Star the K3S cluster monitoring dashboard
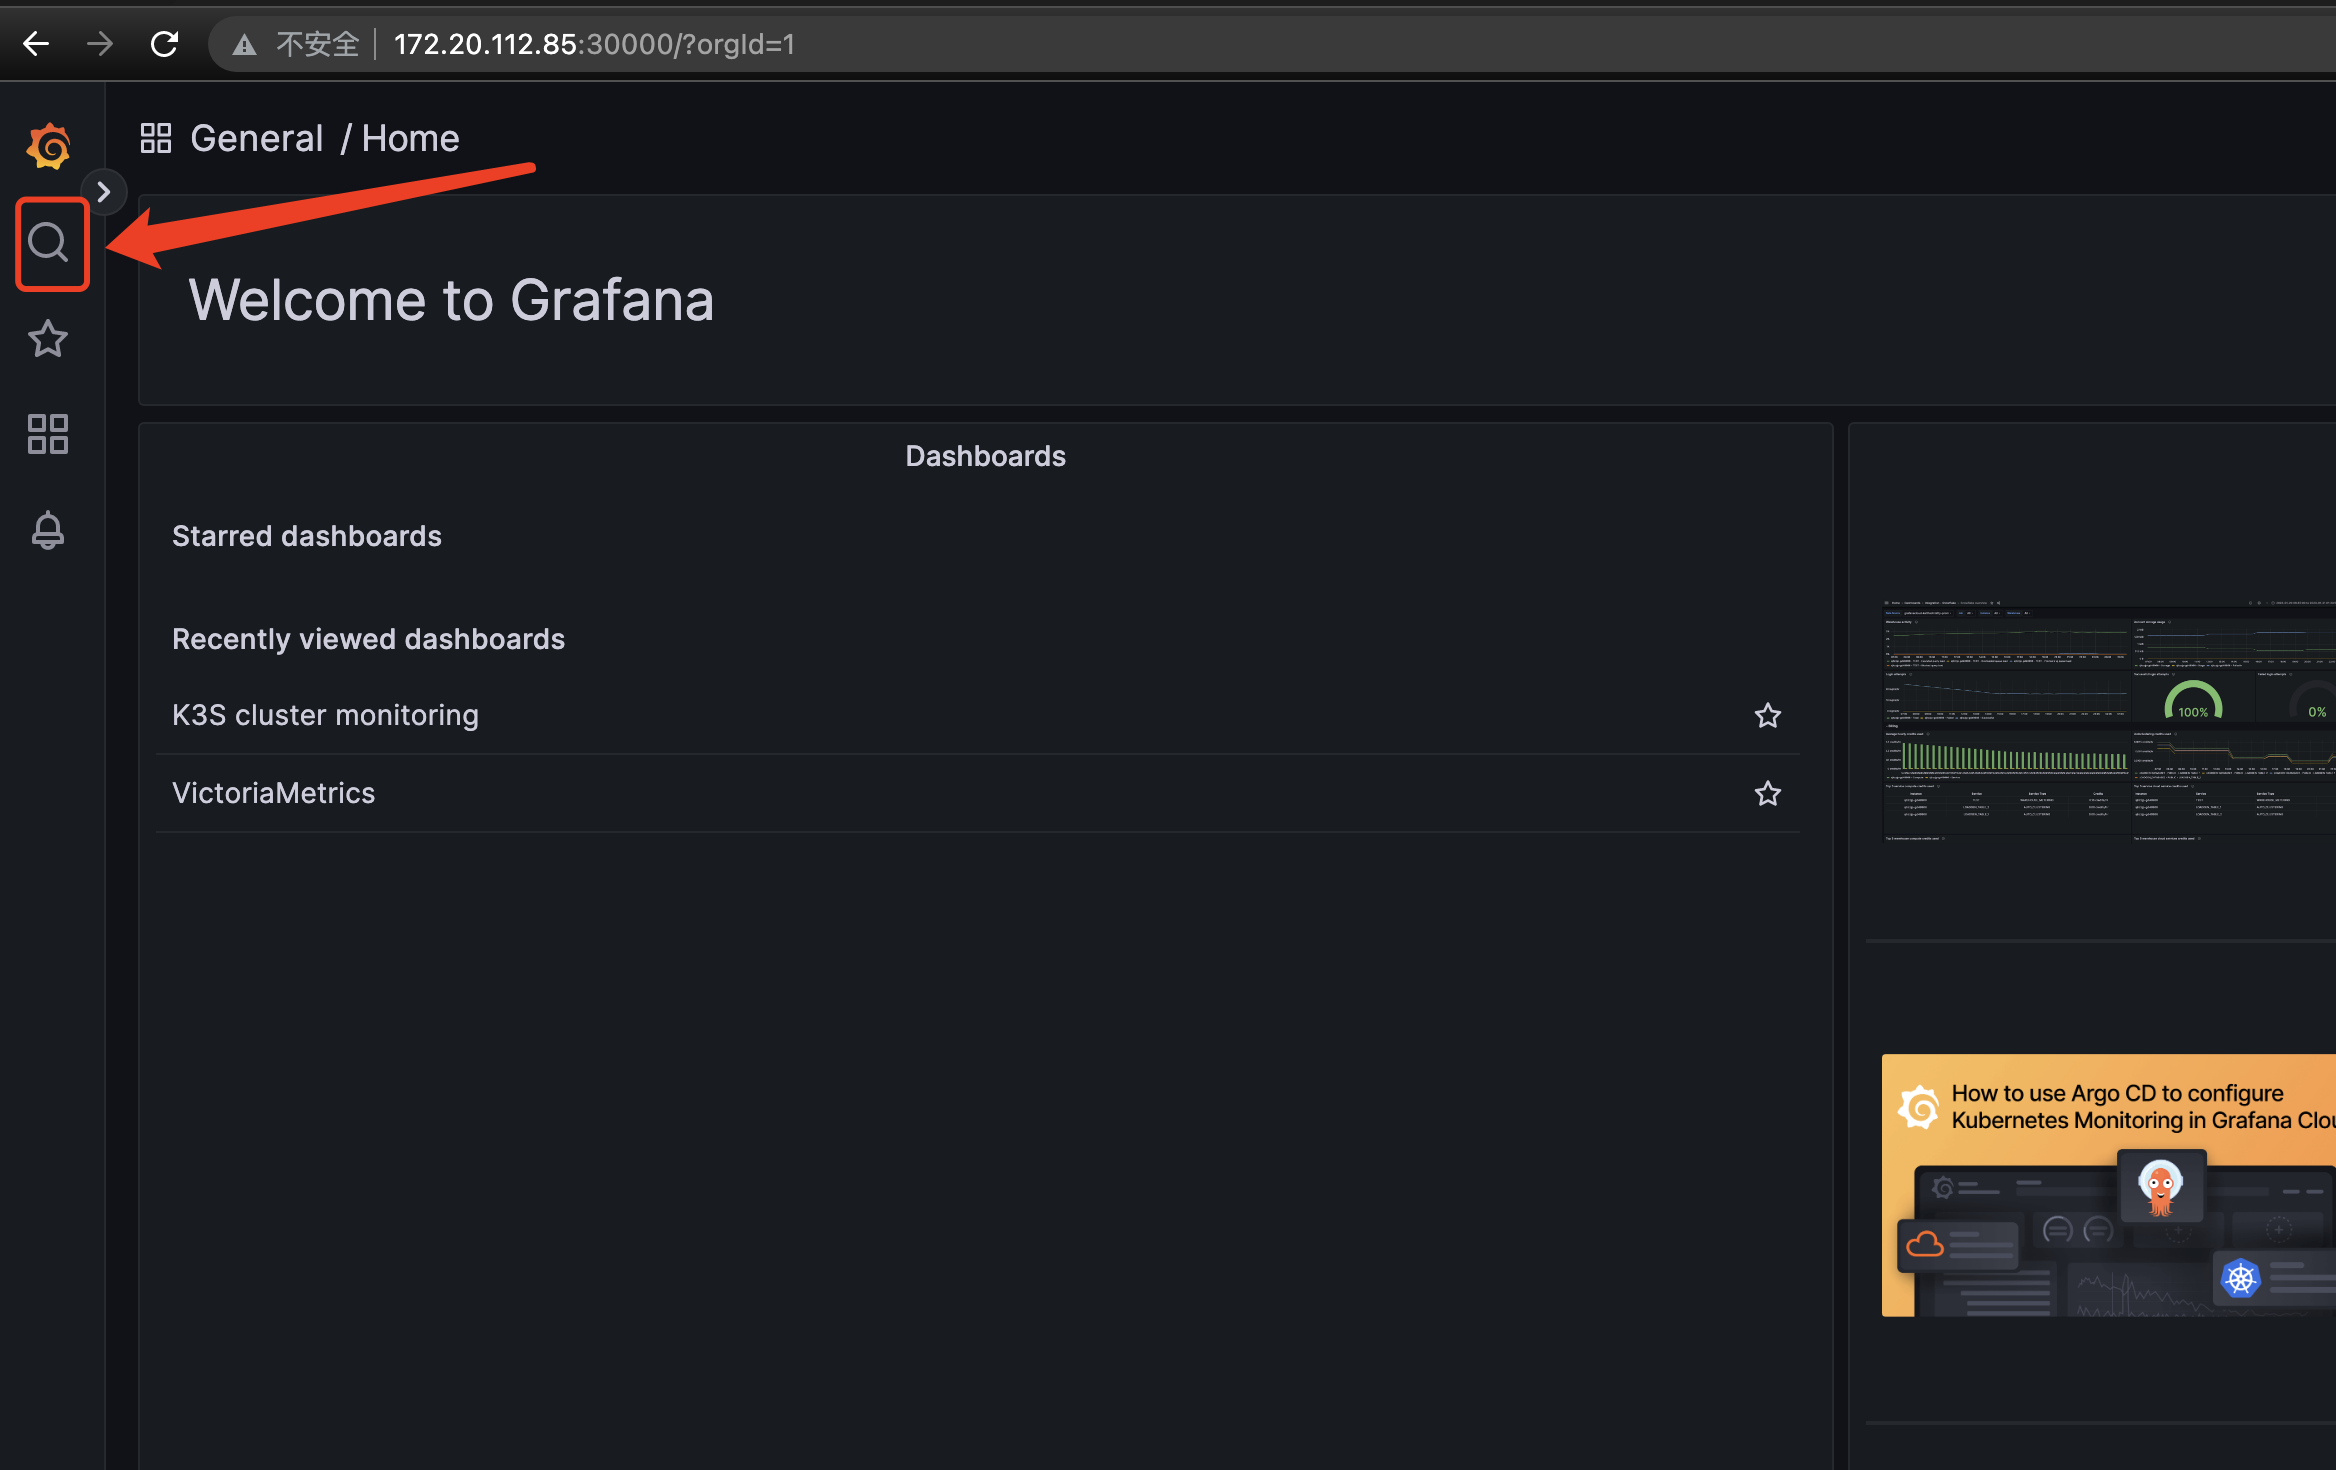This screenshot has height=1470, width=2336. point(1767,715)
